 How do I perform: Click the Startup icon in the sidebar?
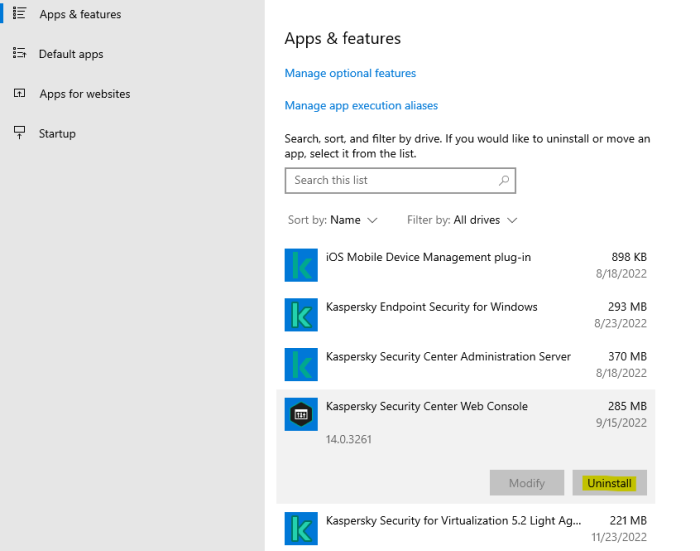19,133
